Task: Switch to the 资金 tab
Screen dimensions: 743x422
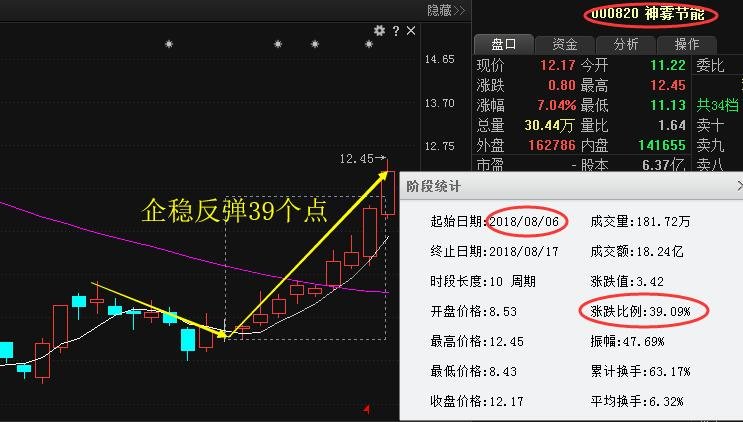Action: click(x=565, y=44)
